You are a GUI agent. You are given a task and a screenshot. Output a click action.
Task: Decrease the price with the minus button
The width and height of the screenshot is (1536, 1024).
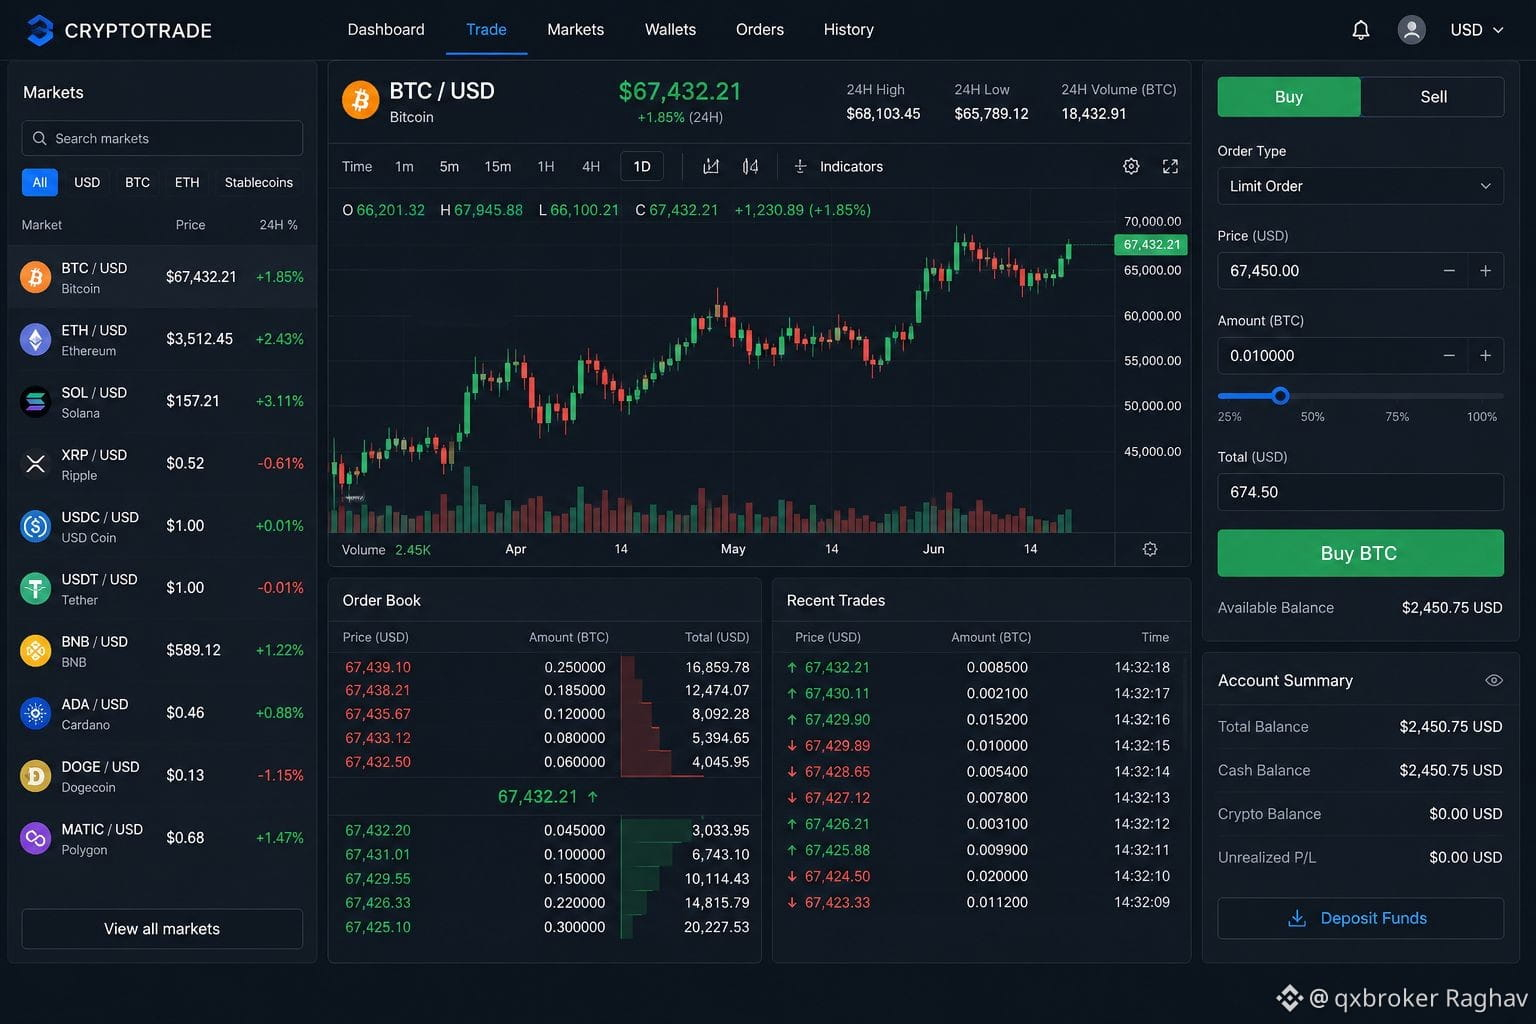tap(1449, 271)
